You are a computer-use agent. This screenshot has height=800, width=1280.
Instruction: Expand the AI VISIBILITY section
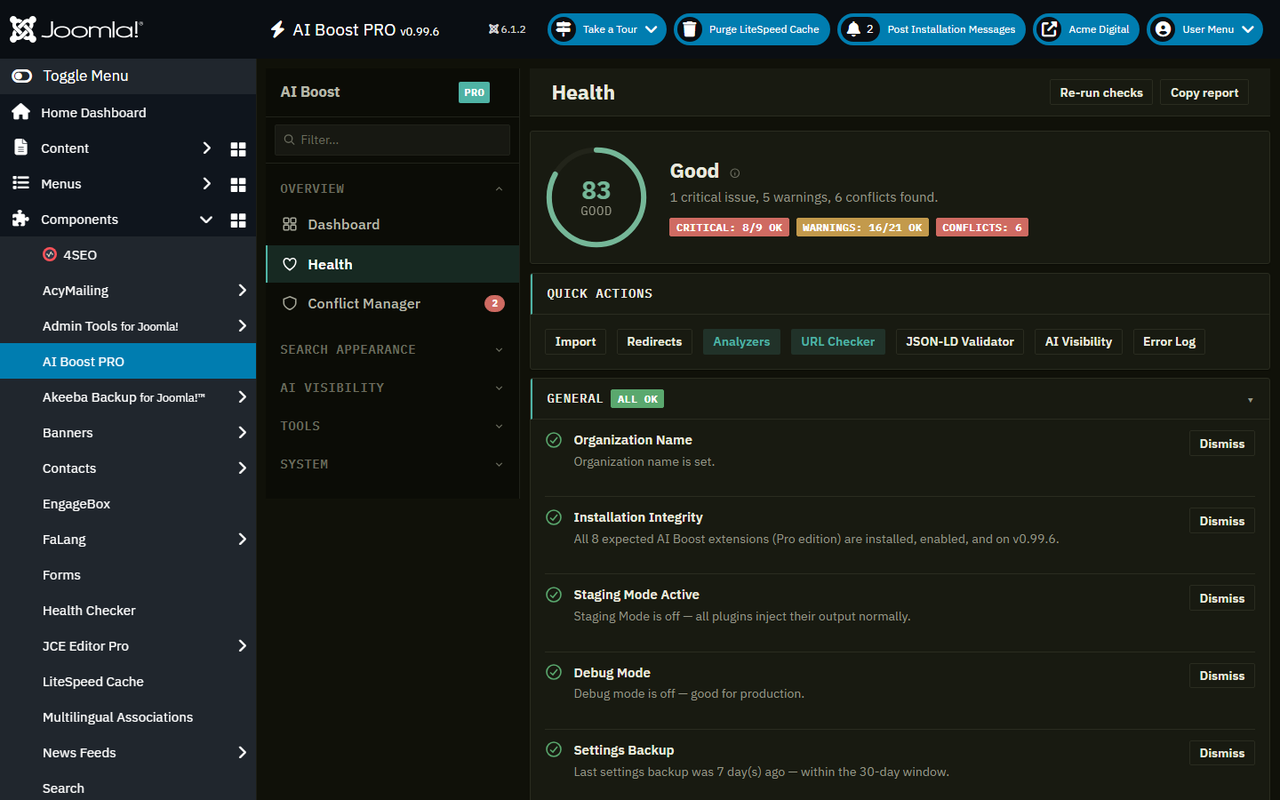[x=392, y=388]
